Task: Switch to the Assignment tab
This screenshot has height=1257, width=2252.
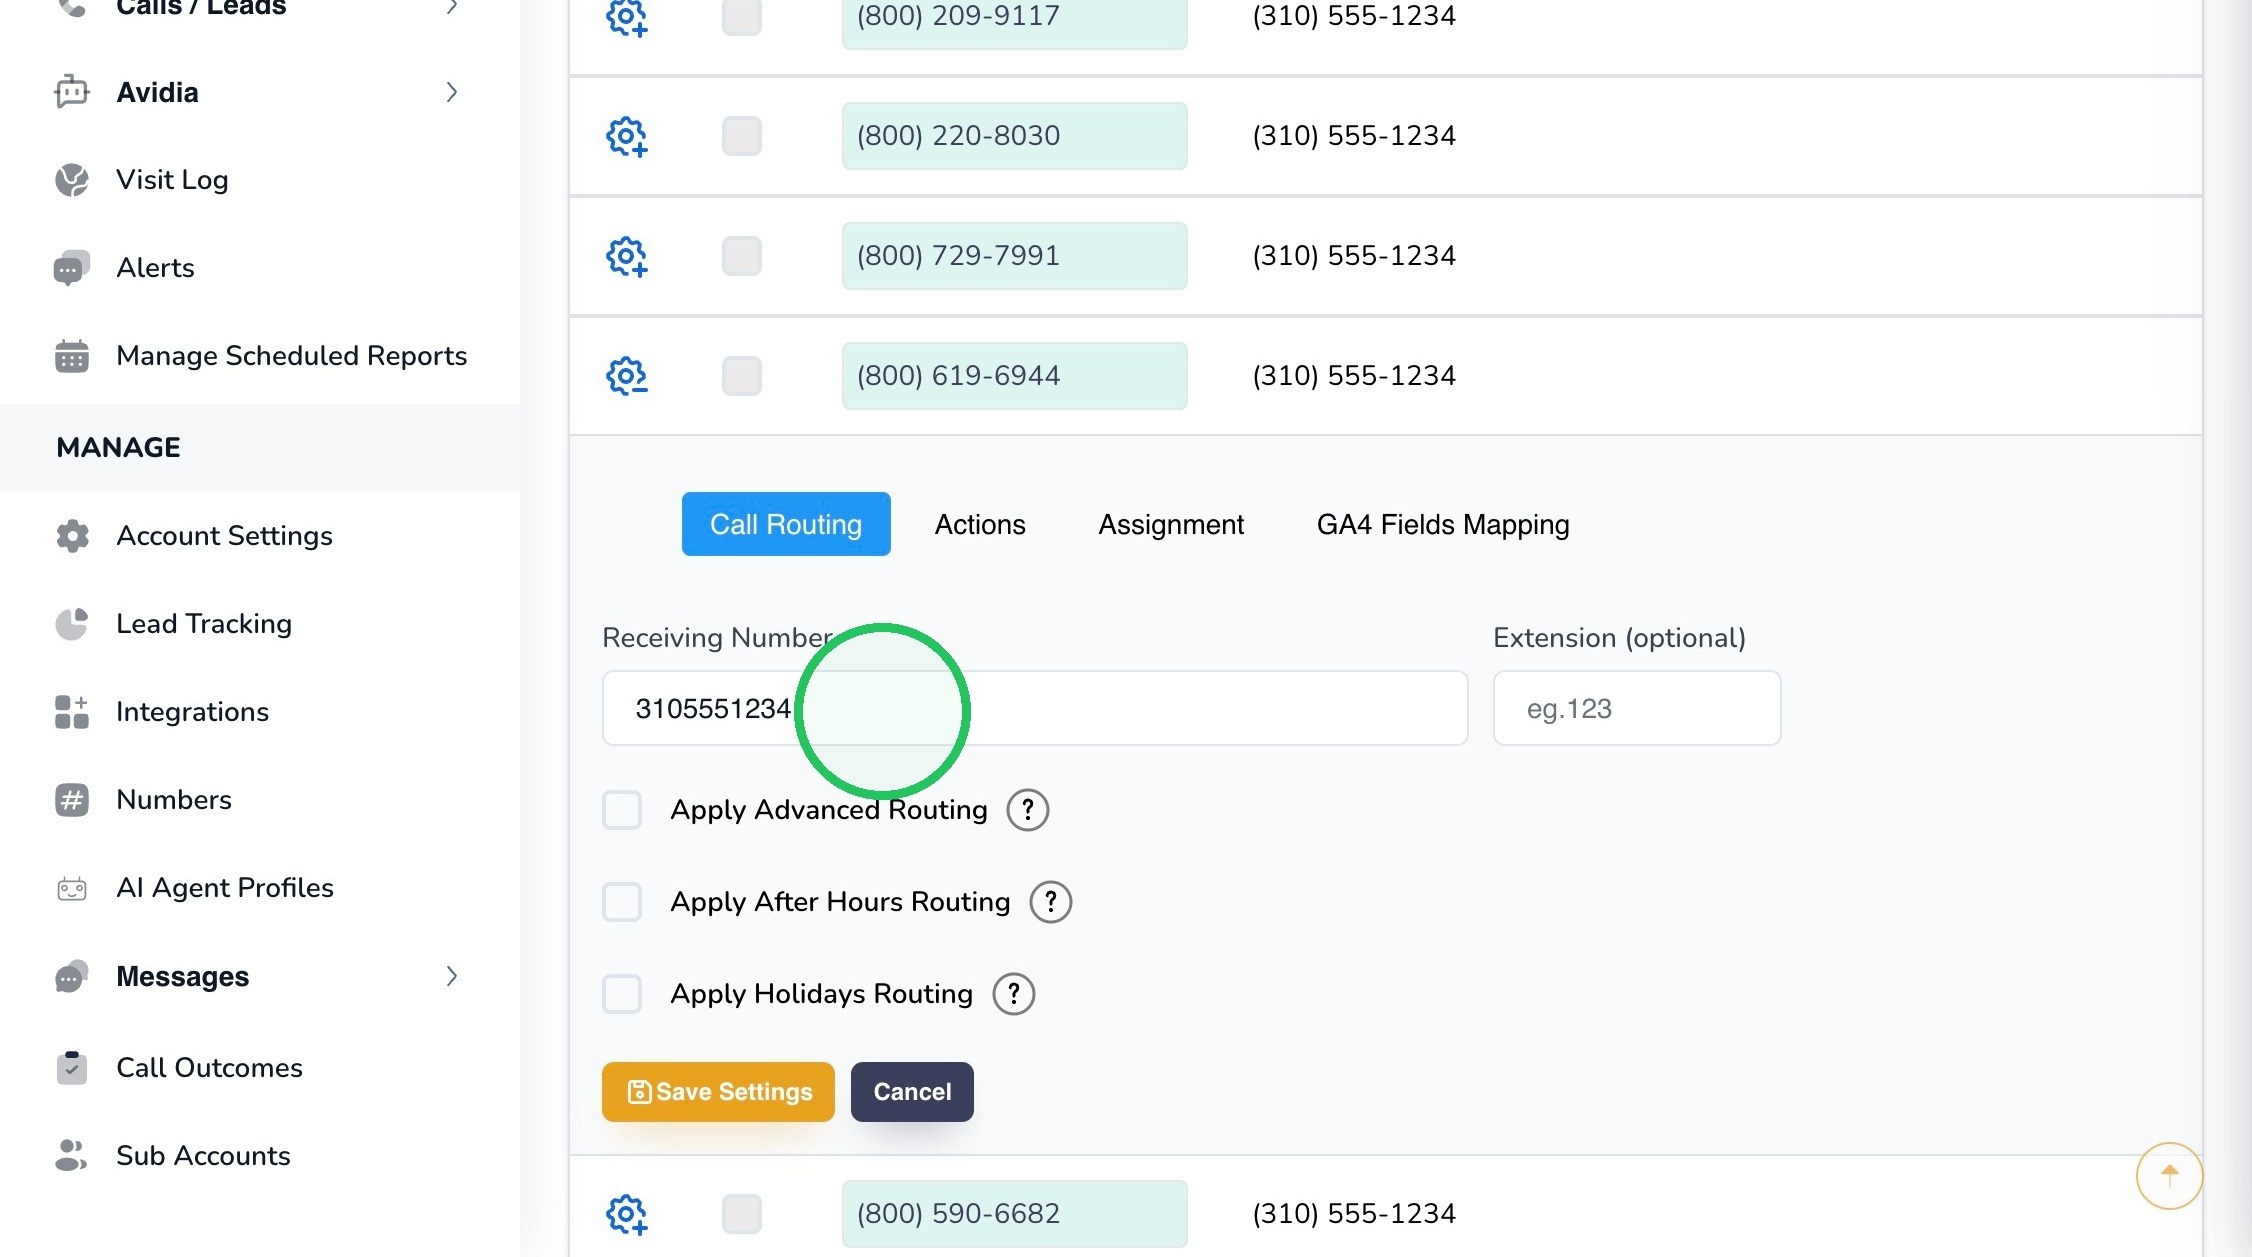Action: click(x=1171, y=524)
